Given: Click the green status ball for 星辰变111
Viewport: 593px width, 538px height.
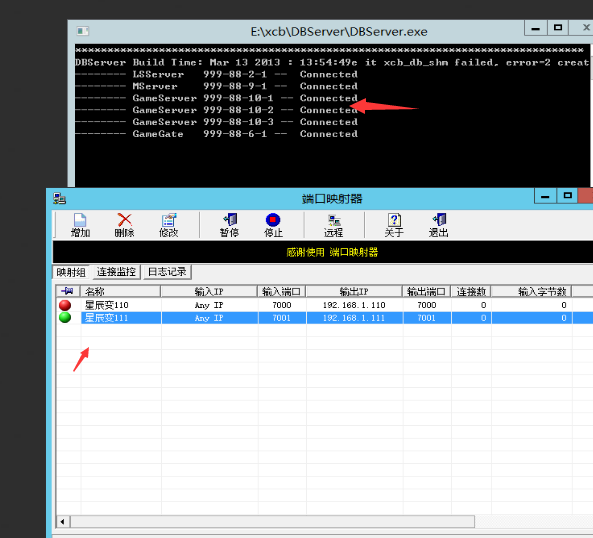Looking at the screenshot, I should 65,318.
